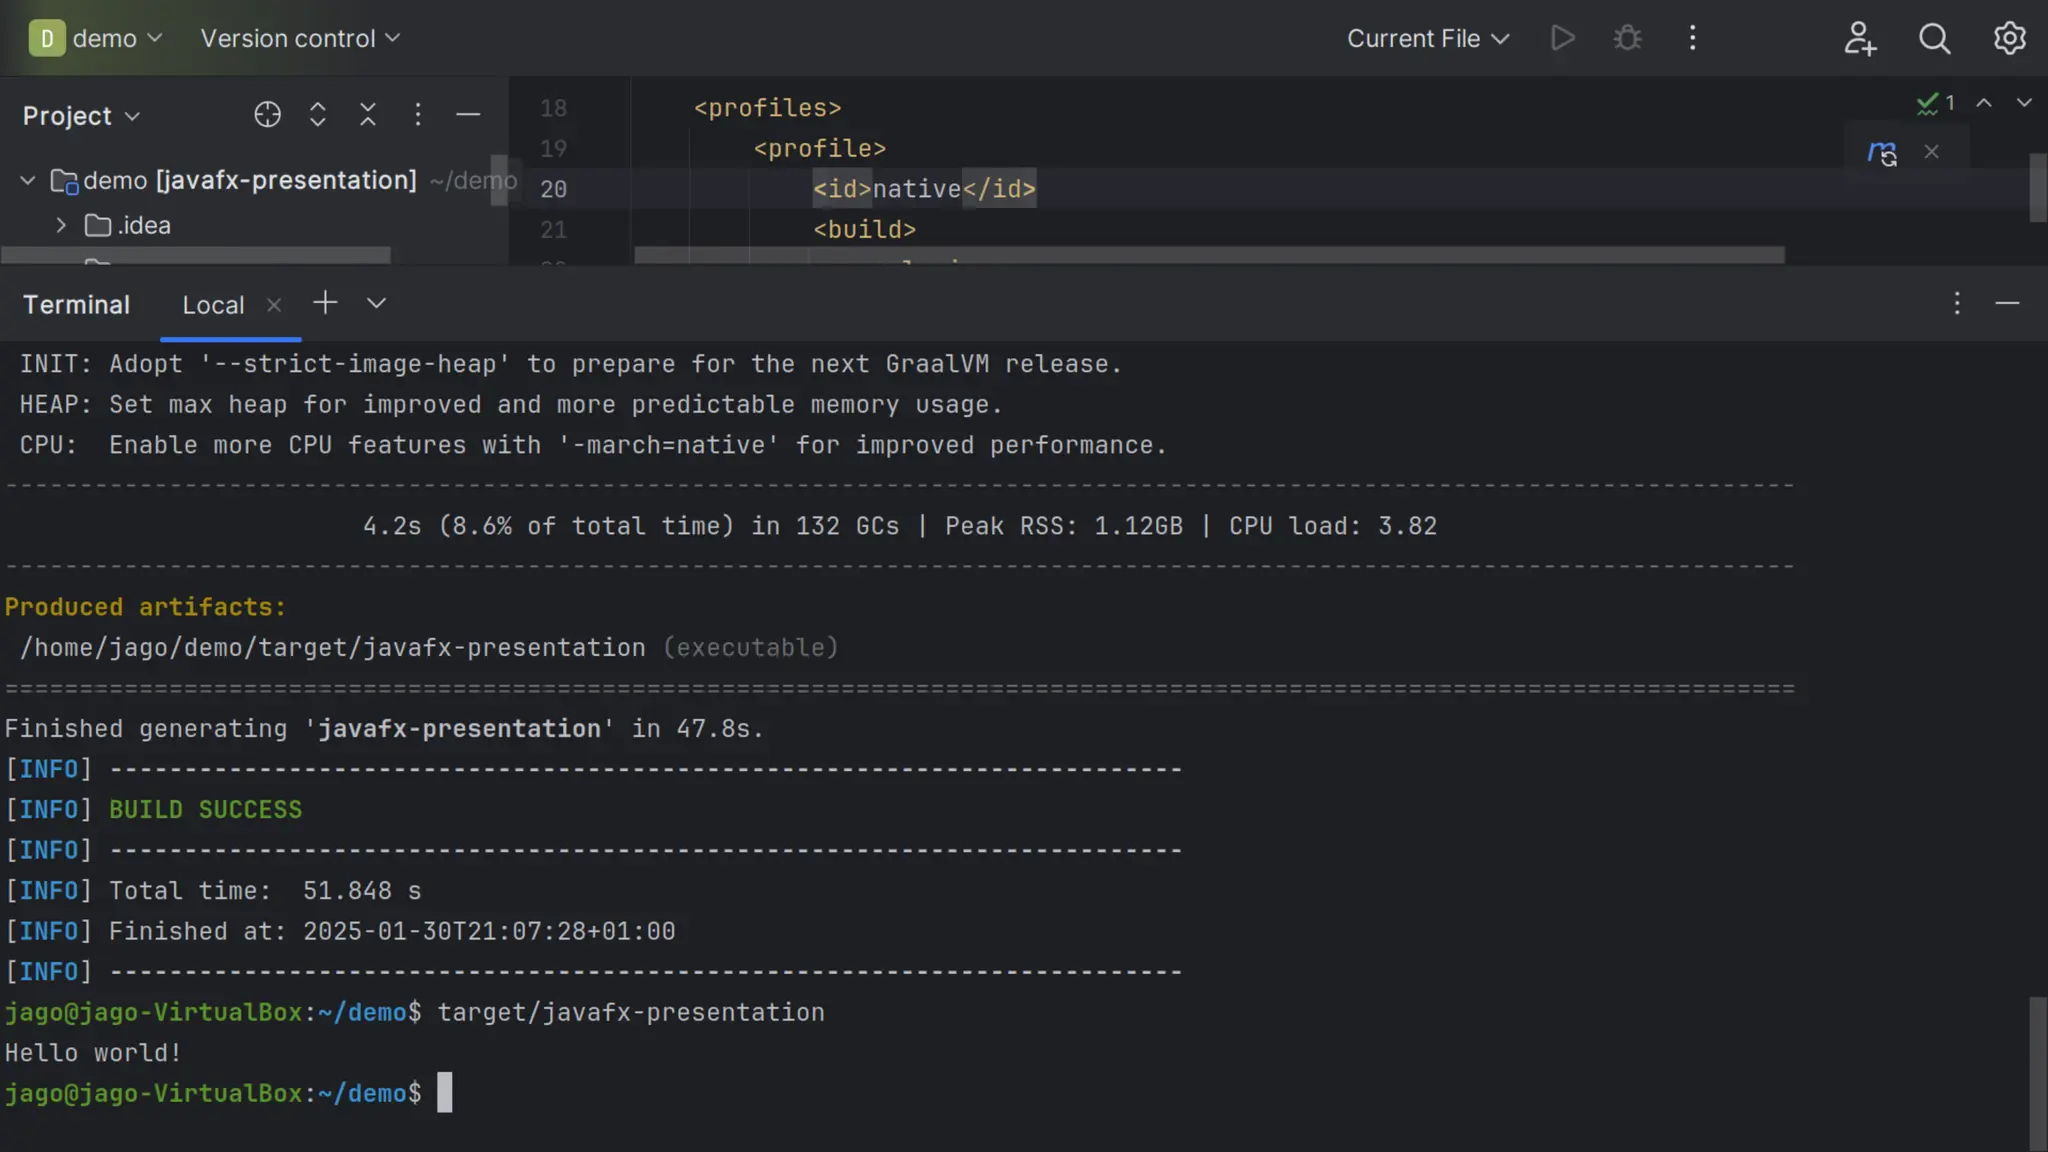Click Expand All icon in Project panel
This screenshot has height=1152, width=2048.
tap(318, 115)
